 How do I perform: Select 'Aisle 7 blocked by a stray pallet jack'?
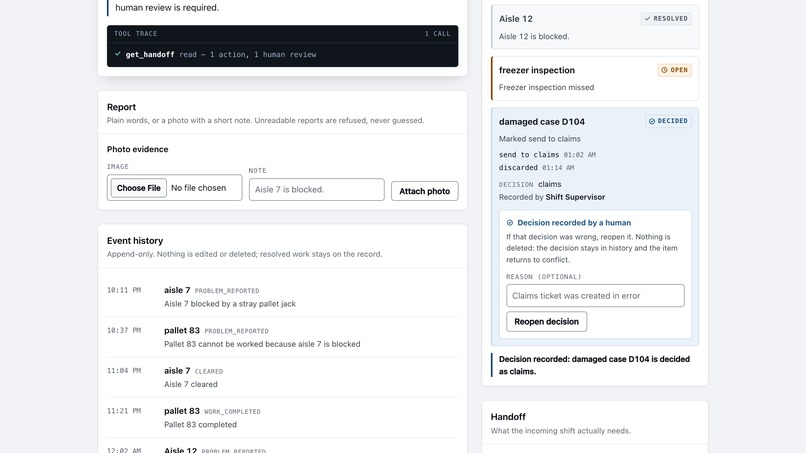point(230,304)
